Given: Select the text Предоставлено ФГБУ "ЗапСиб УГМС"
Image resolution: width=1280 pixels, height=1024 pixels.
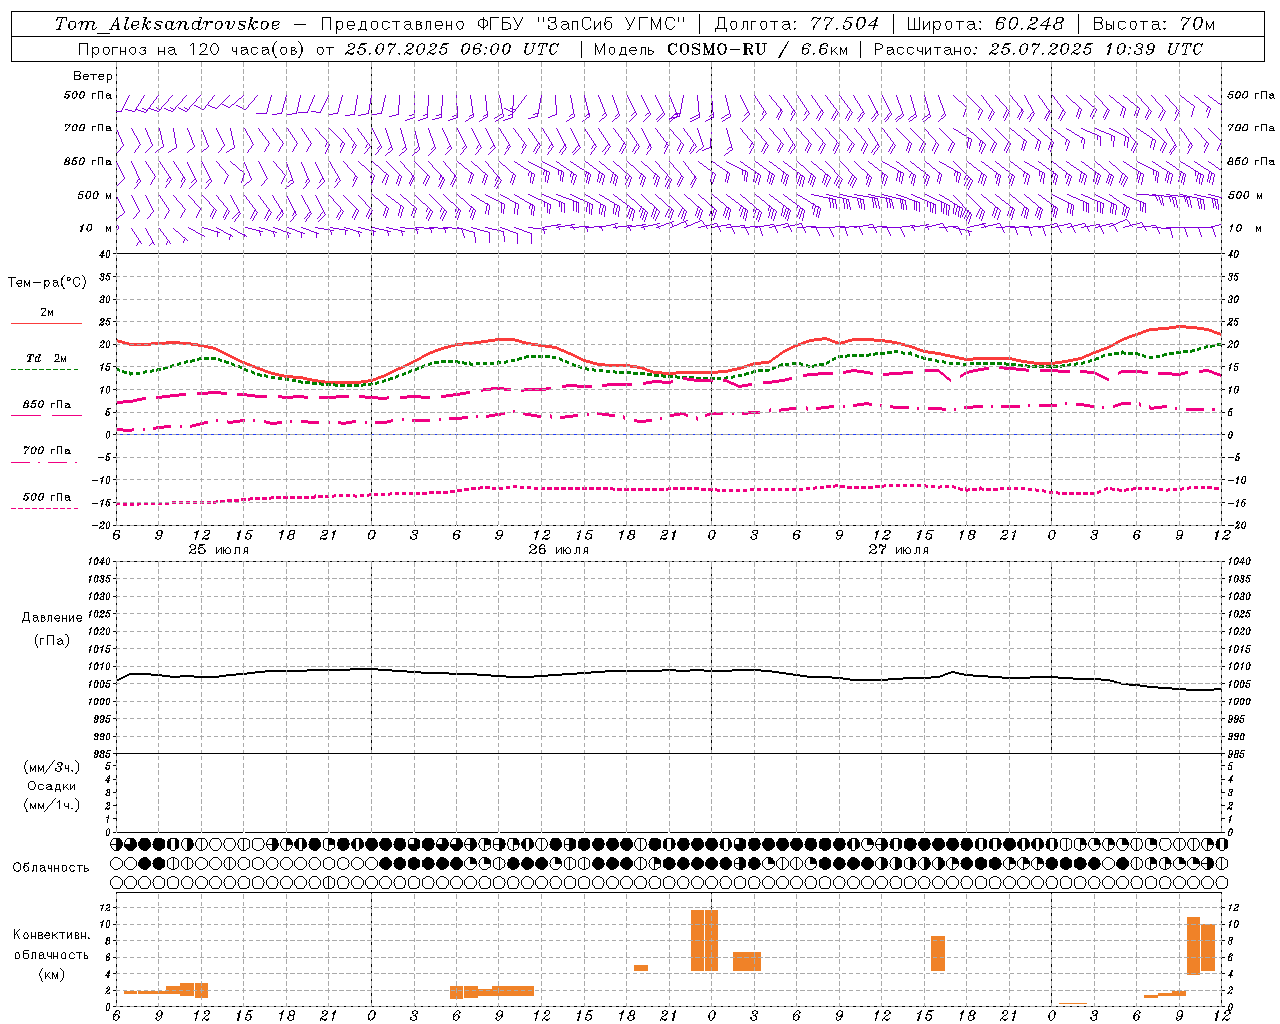Looking at the screenshot, I should coord(503,24).
